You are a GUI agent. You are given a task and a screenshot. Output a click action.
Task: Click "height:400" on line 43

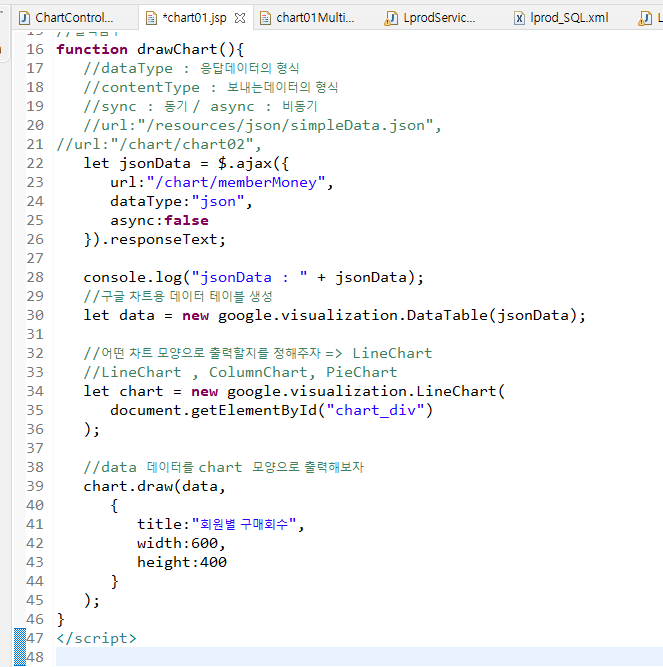[x=182, y=562]
